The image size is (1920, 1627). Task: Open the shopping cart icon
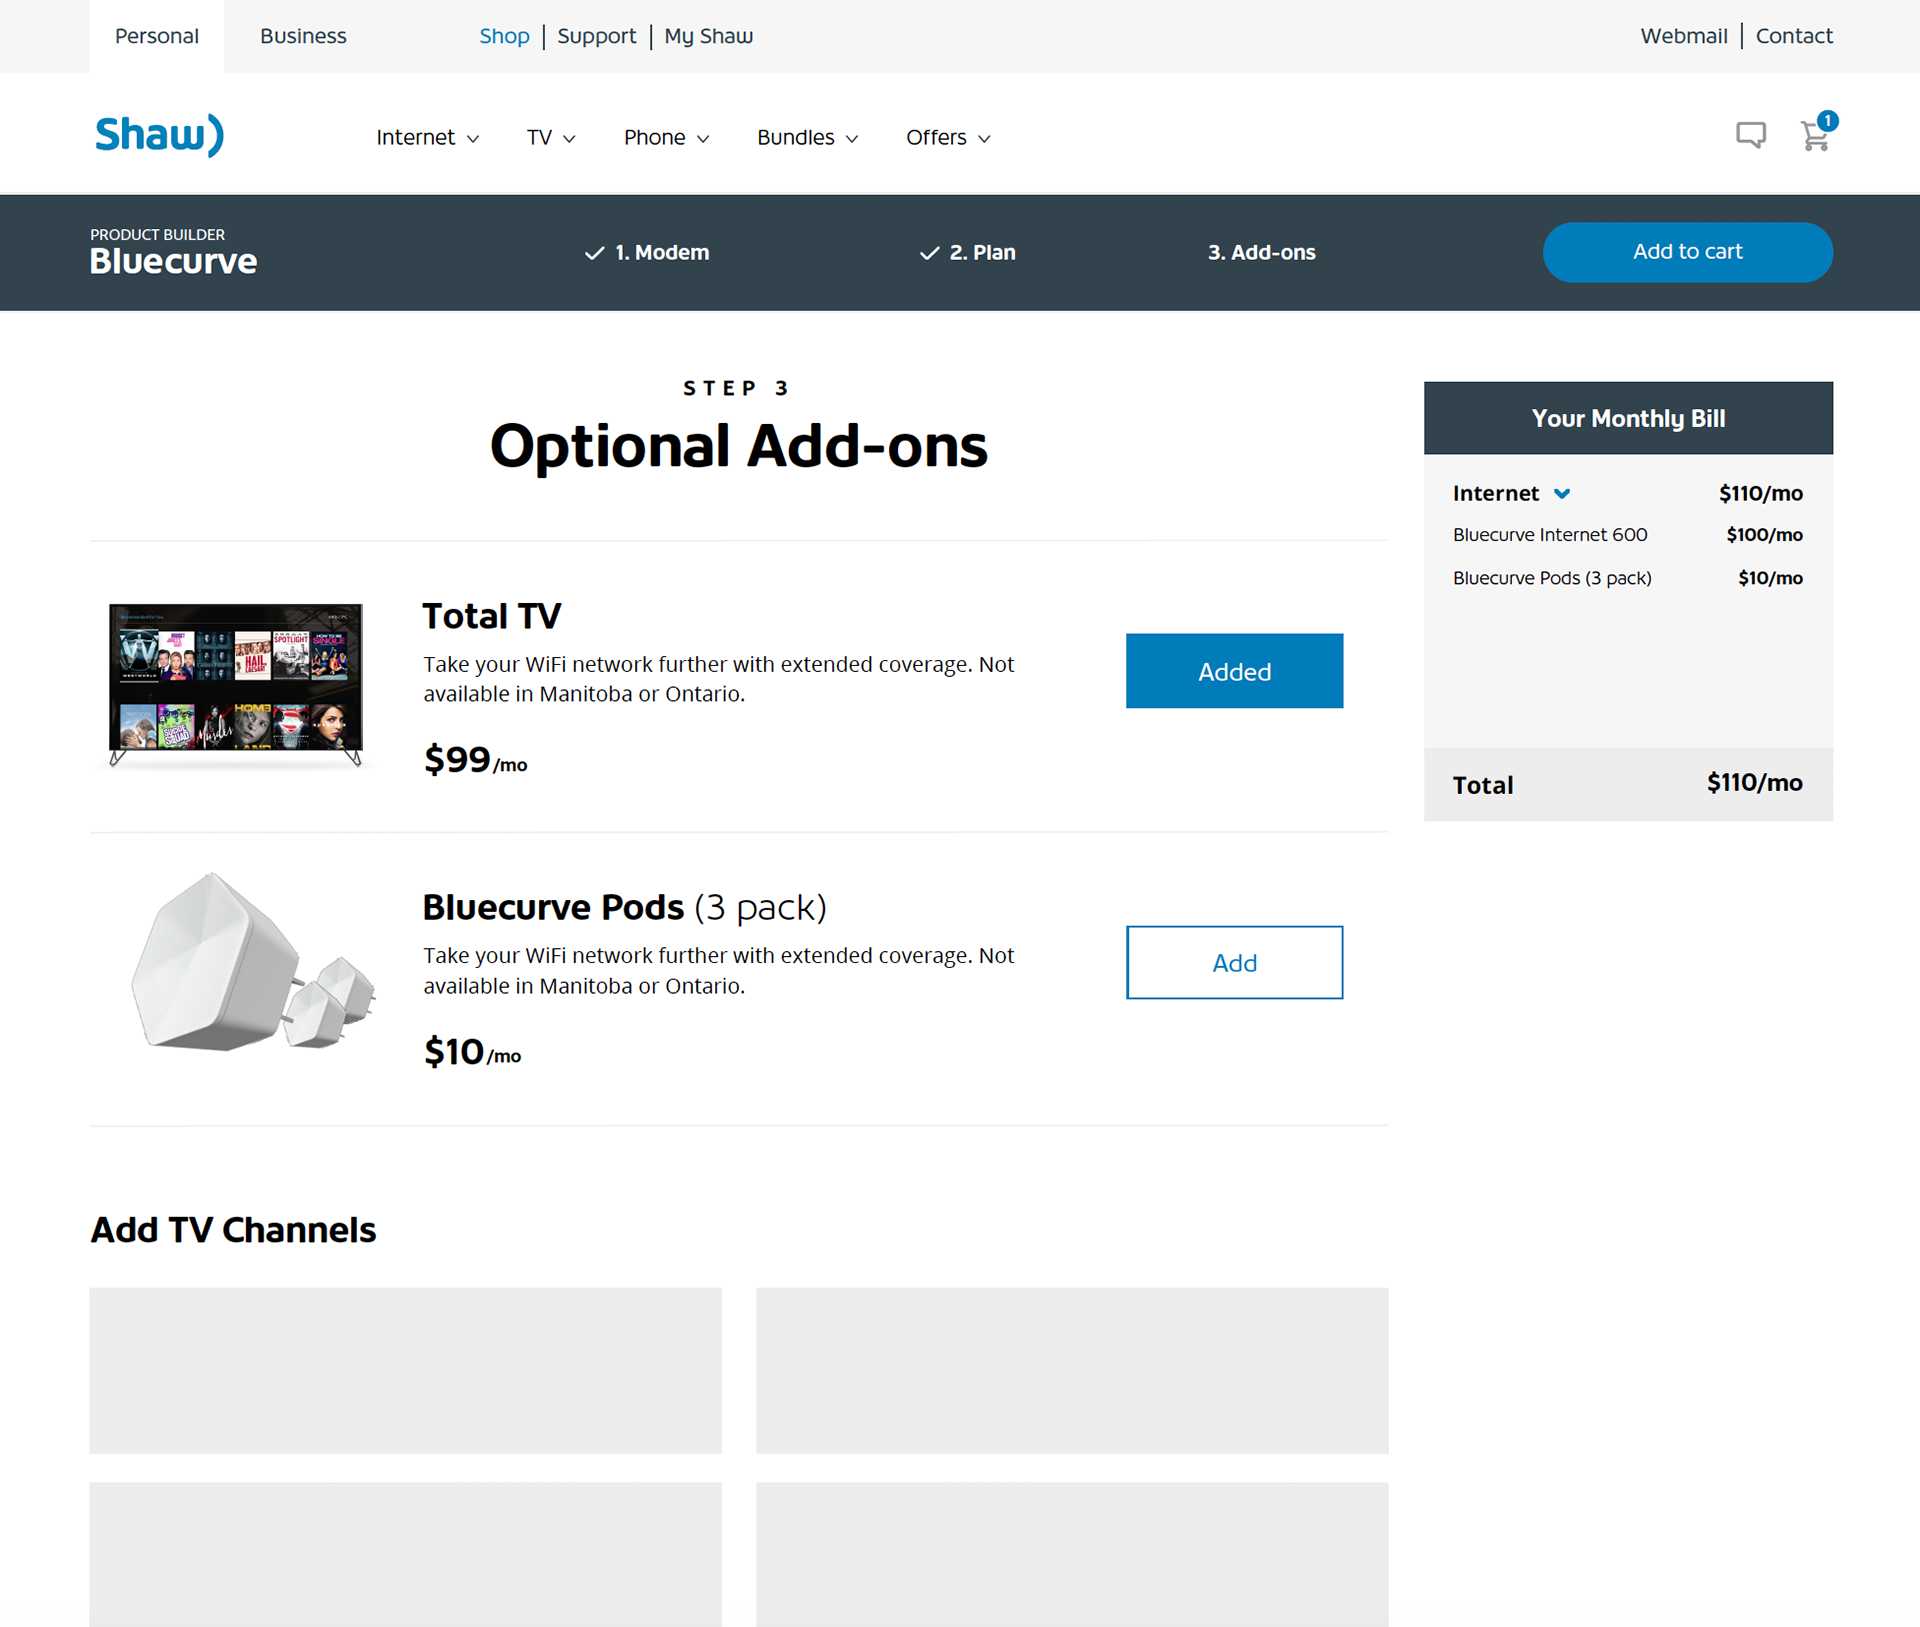pos(1815,136)
